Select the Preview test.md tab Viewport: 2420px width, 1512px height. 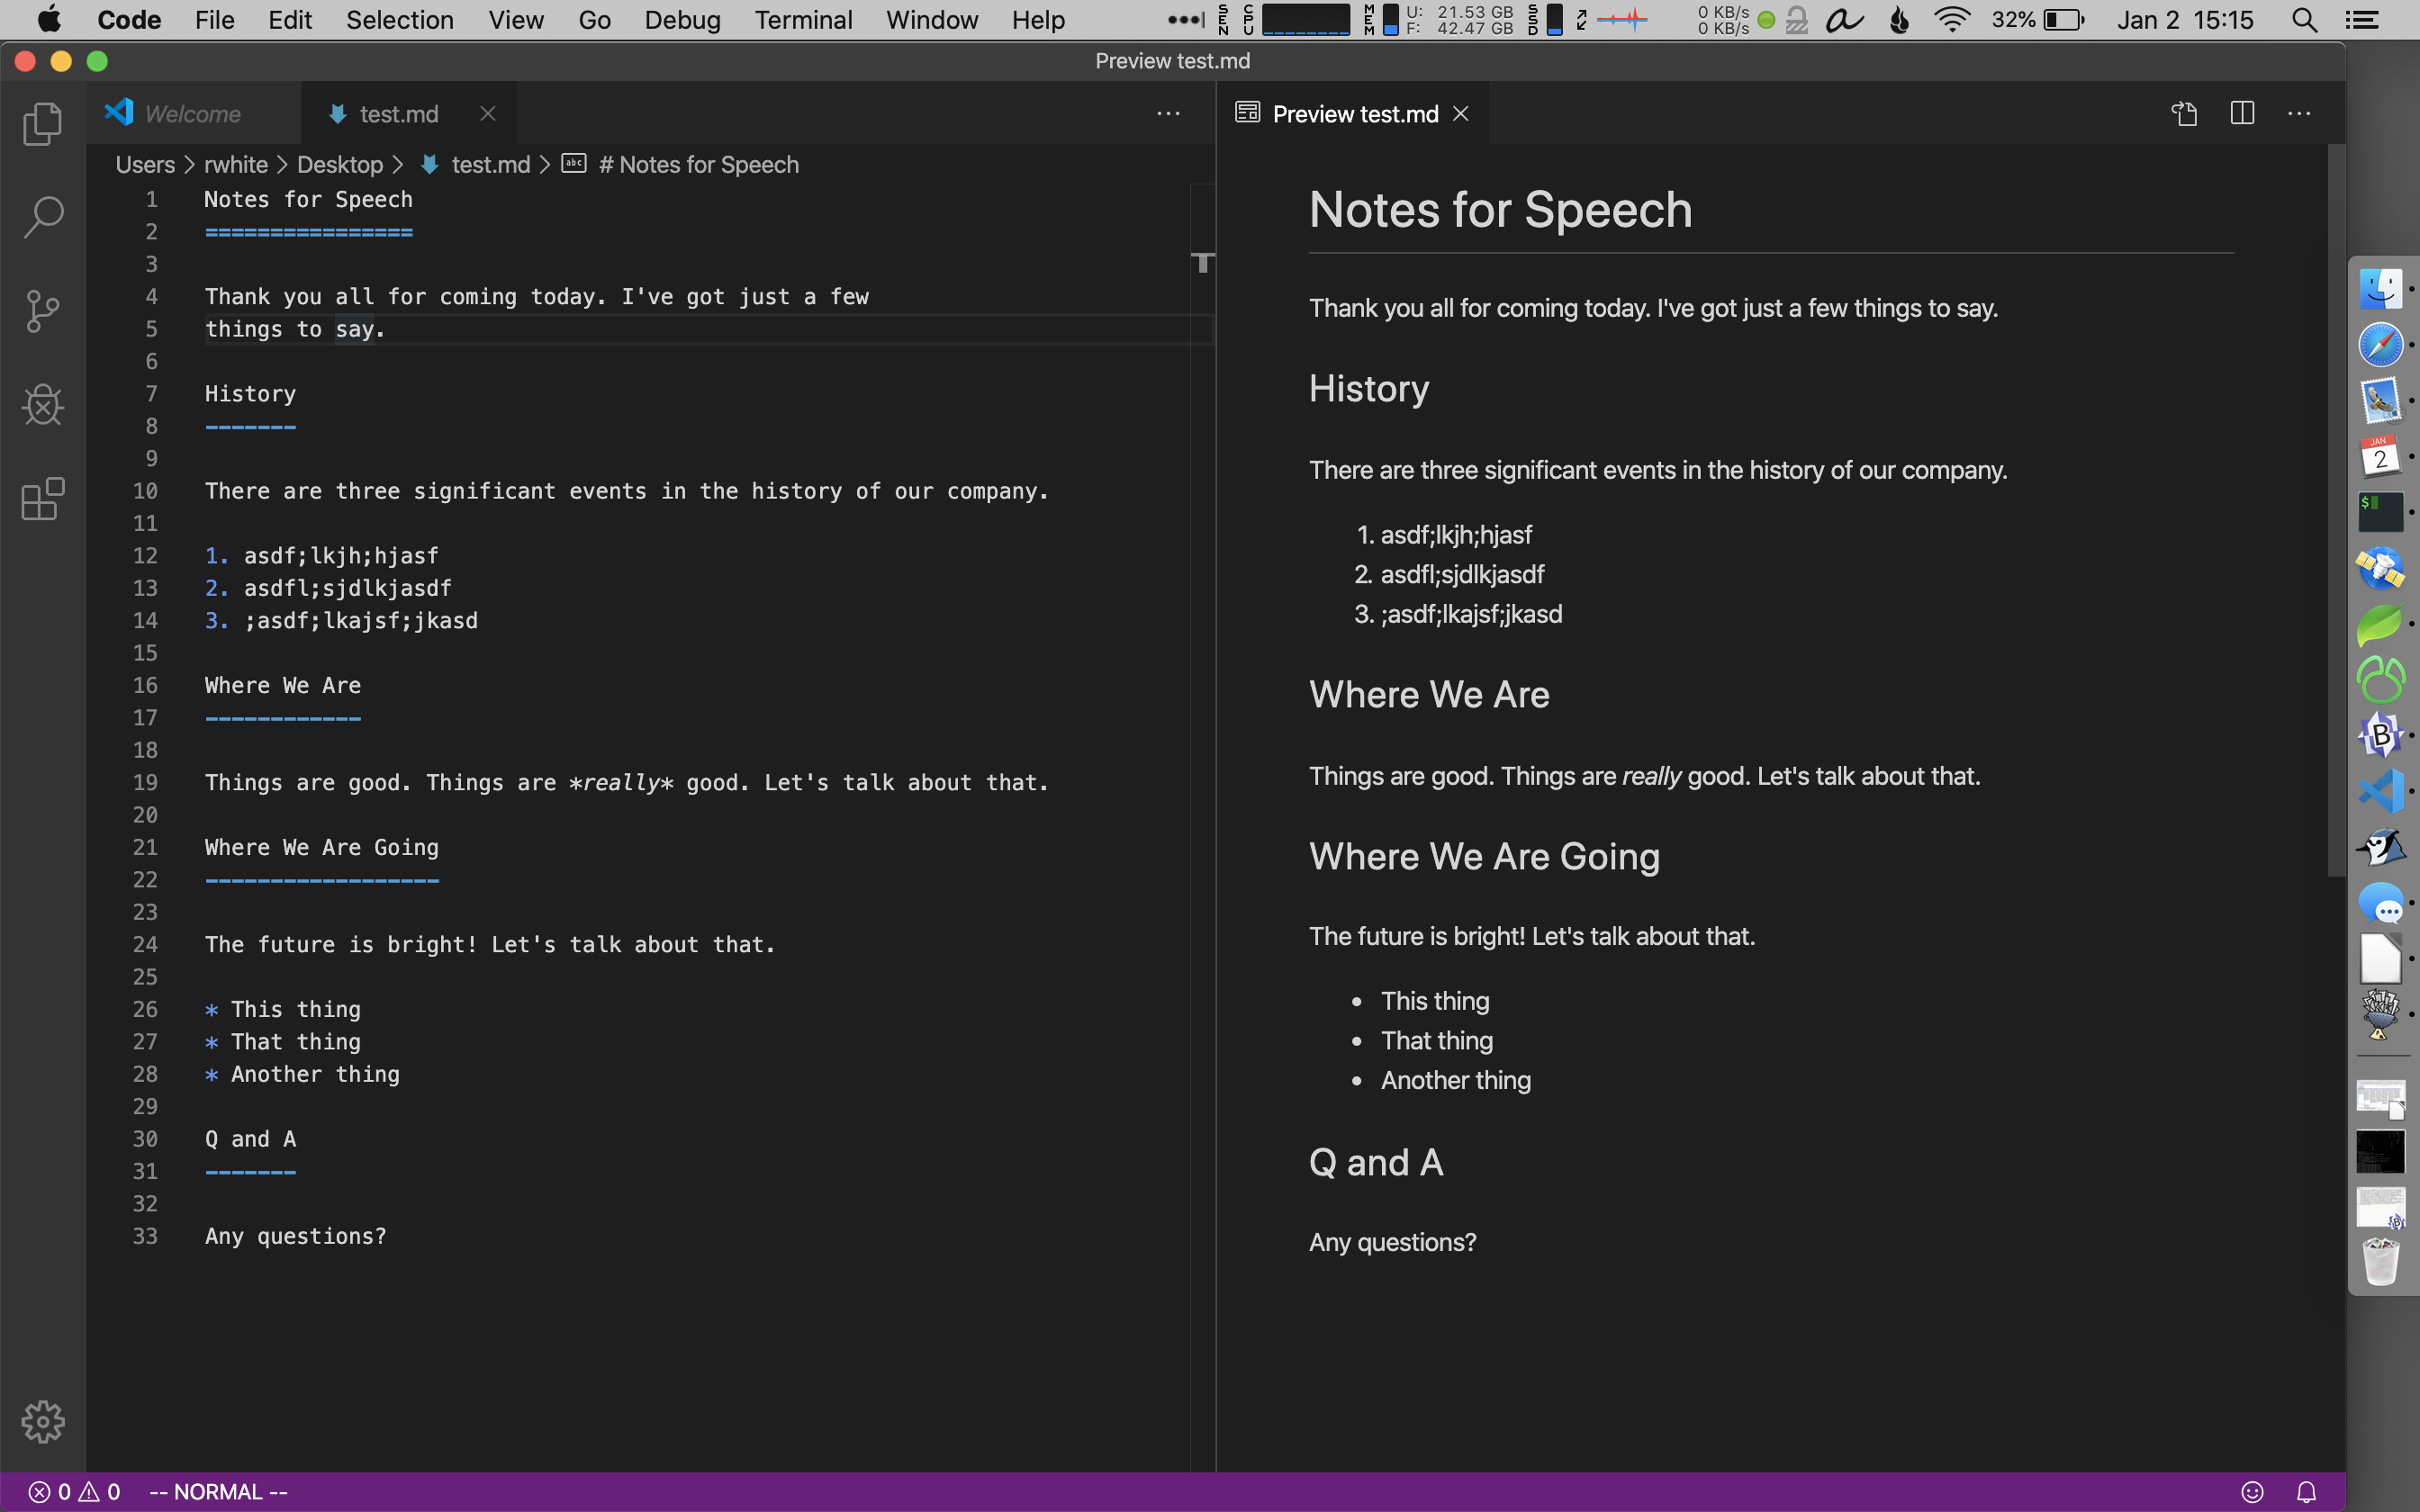(x=1352, y=113)
